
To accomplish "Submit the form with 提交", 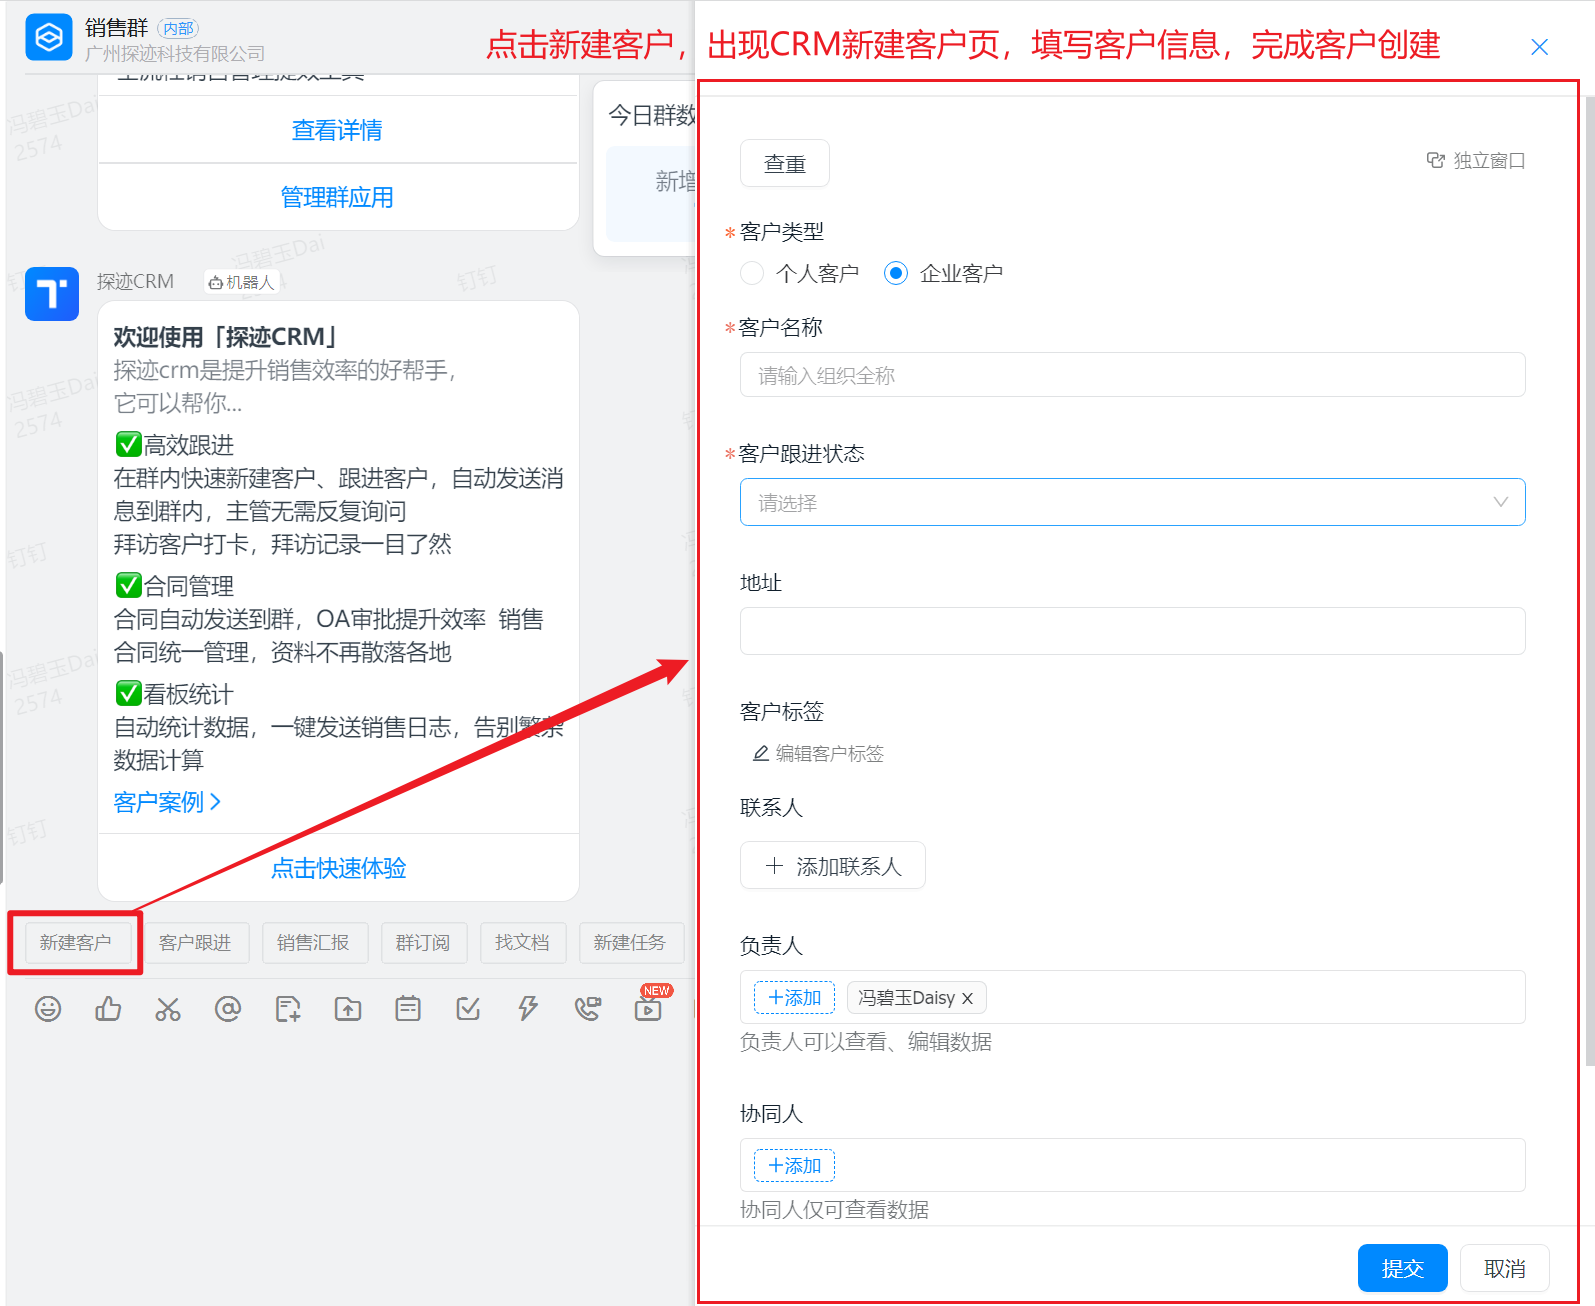I will (x=1403, y=1268).
